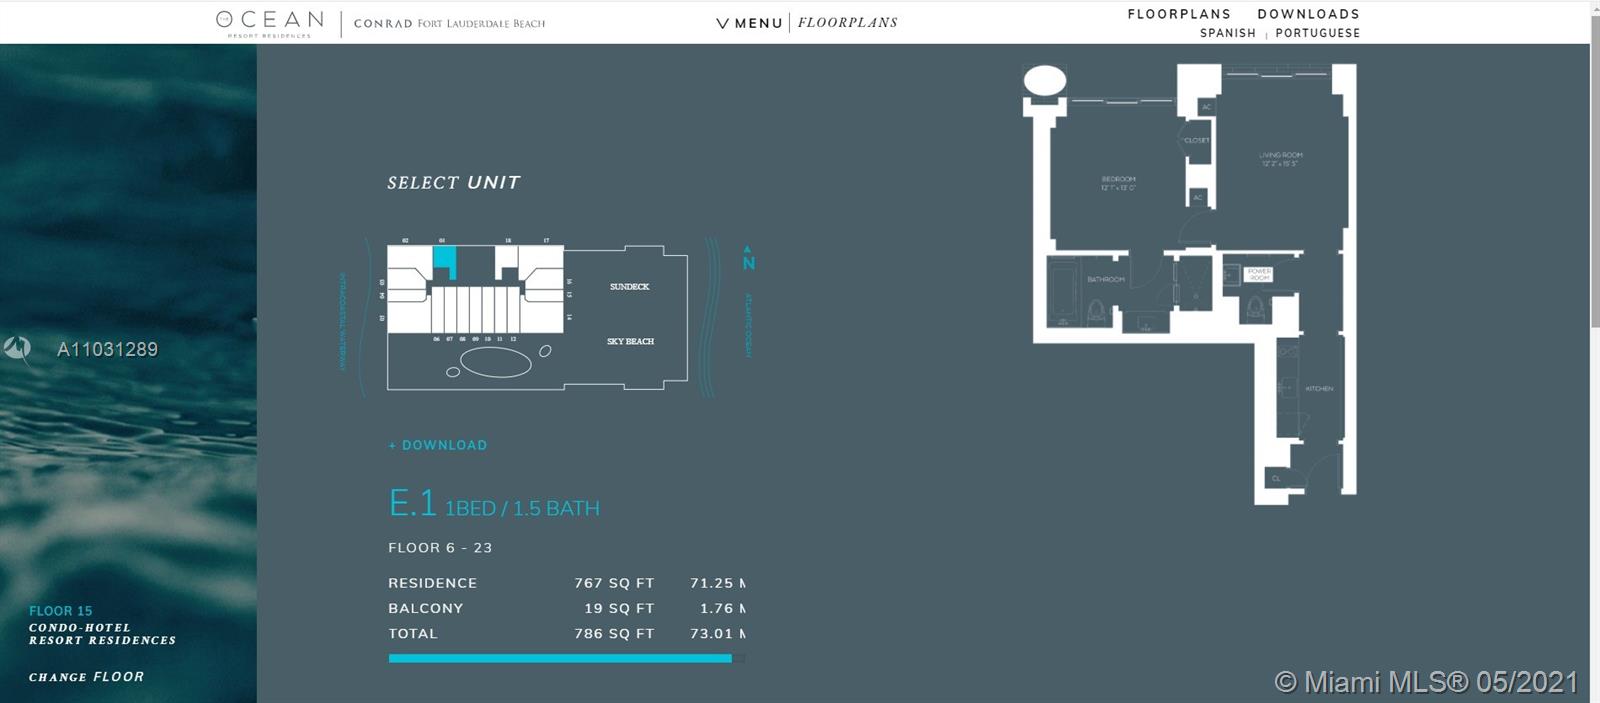Expand the MENU dropdown chevron
1600x703 pixels.
point(723,23)
